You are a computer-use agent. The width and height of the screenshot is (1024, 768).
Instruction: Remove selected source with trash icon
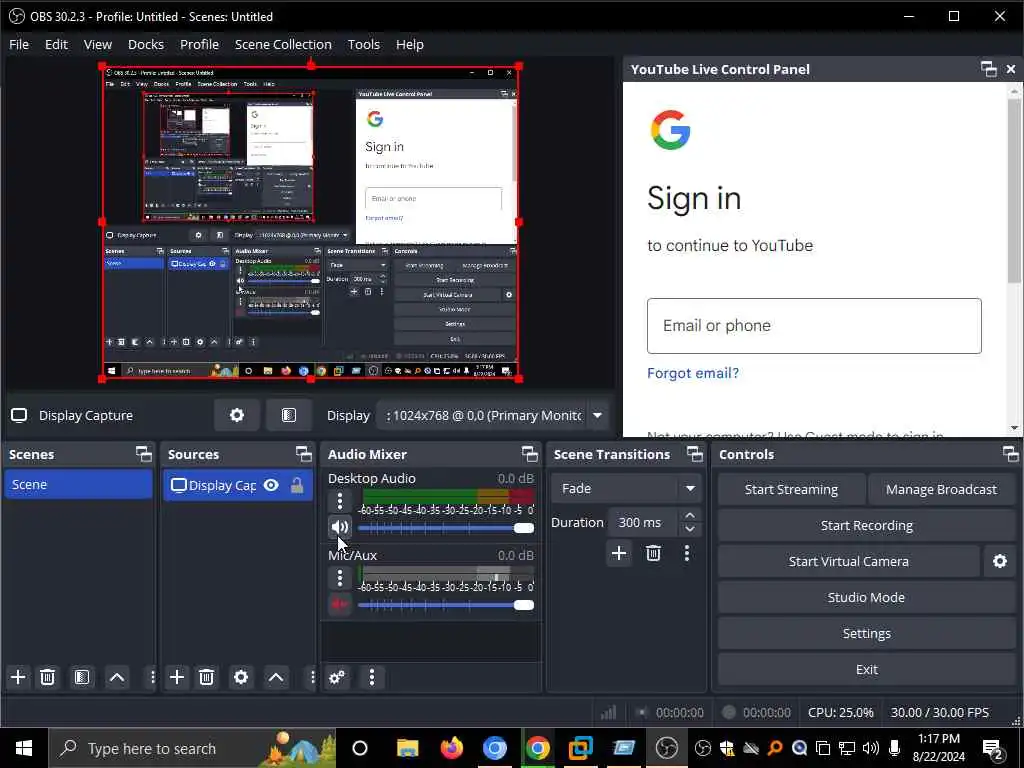[206, 677]
